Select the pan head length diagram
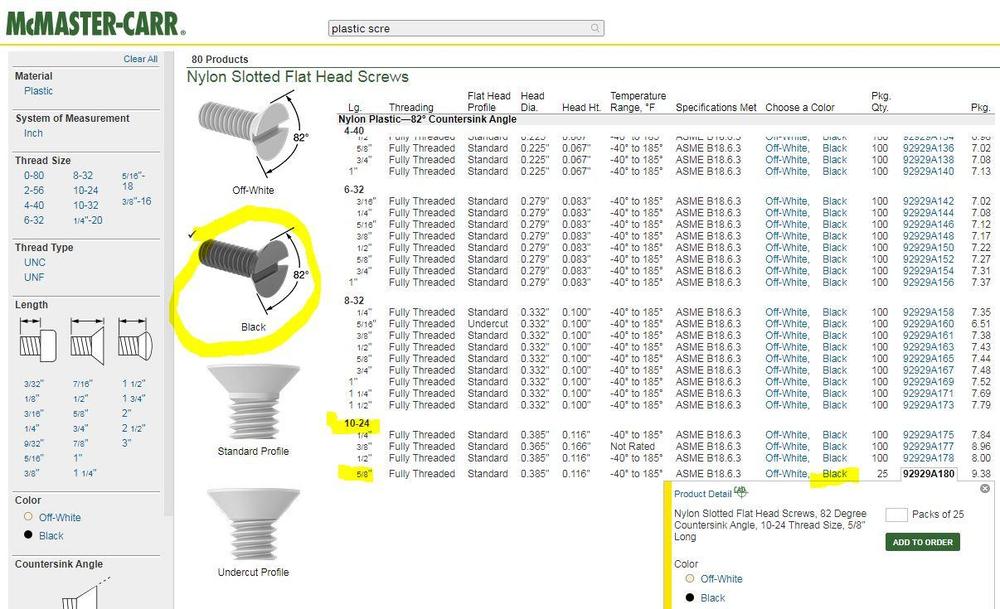The image size is (1000, 609). (38, 340)
